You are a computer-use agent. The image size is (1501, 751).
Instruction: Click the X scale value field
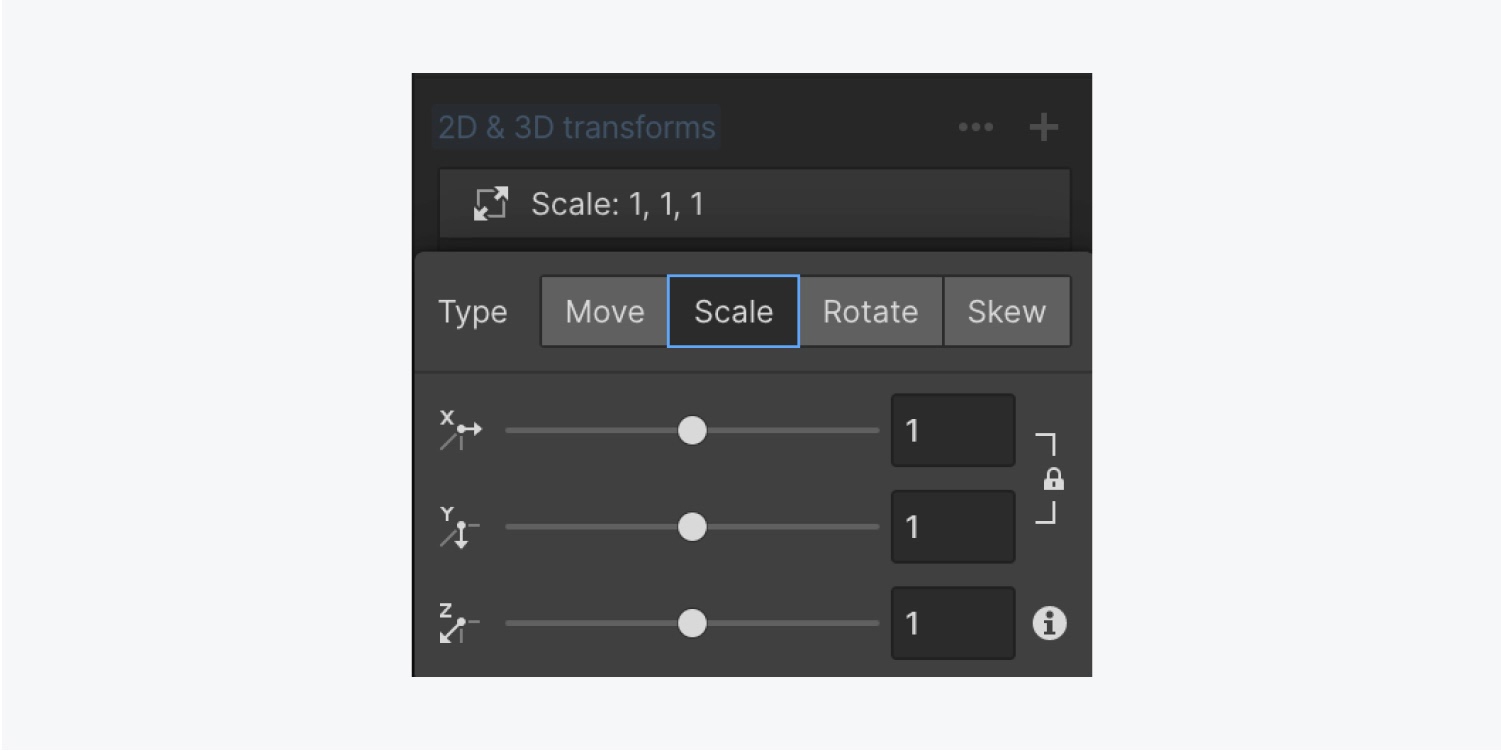point(952,430)
